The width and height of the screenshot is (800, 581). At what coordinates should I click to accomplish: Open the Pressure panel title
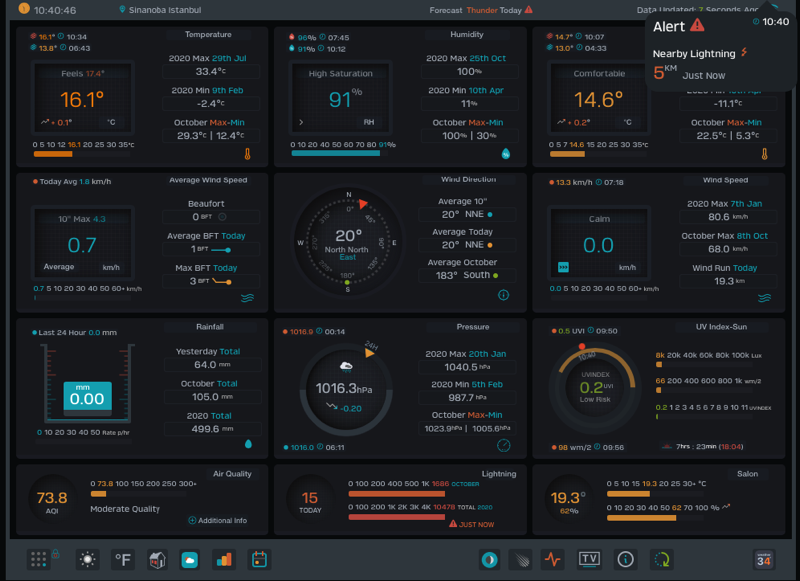(x=472, y=327)
